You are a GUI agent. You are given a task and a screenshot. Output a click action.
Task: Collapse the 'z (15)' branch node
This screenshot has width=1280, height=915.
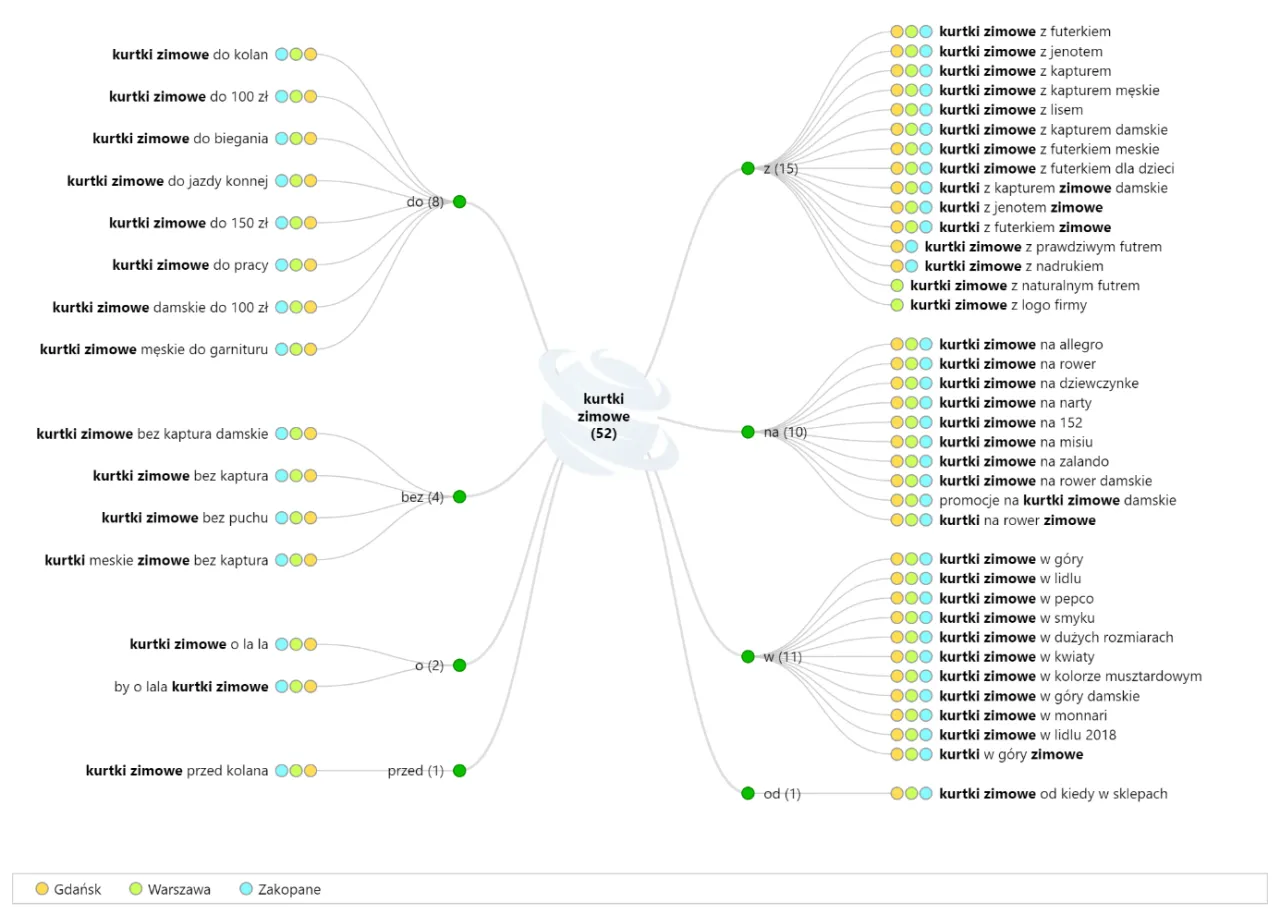click(748, 168)
